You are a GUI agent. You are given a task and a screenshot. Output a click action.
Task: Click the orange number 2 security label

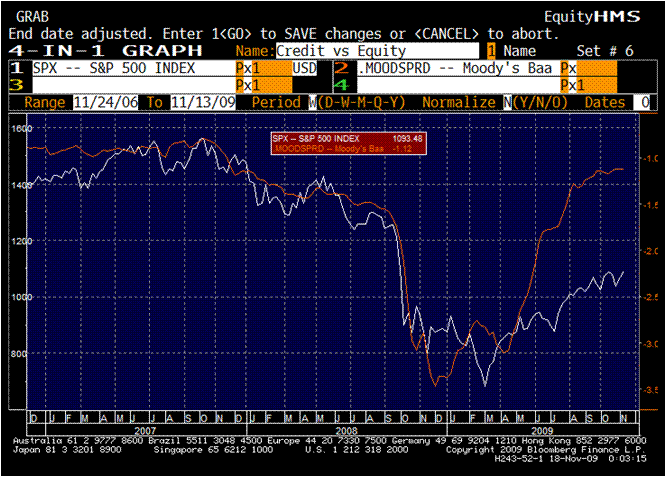(341, 68)
